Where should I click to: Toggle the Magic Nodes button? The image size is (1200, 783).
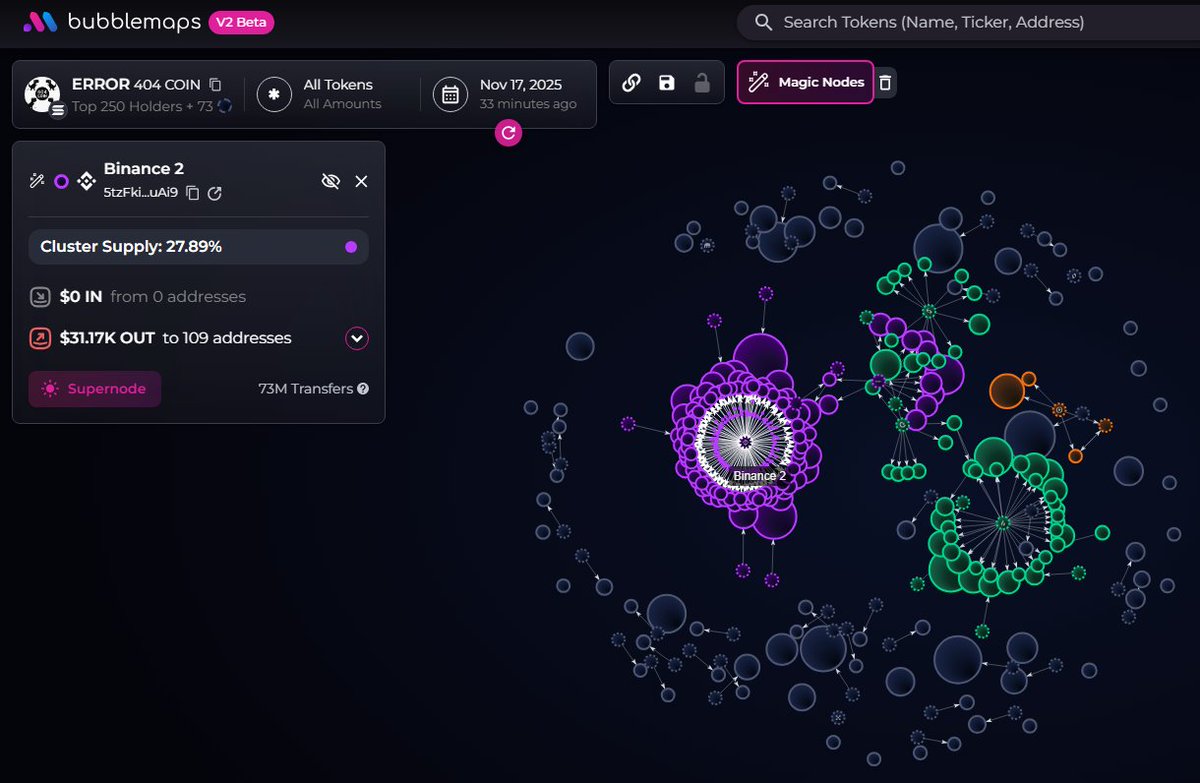click(805, 82)
